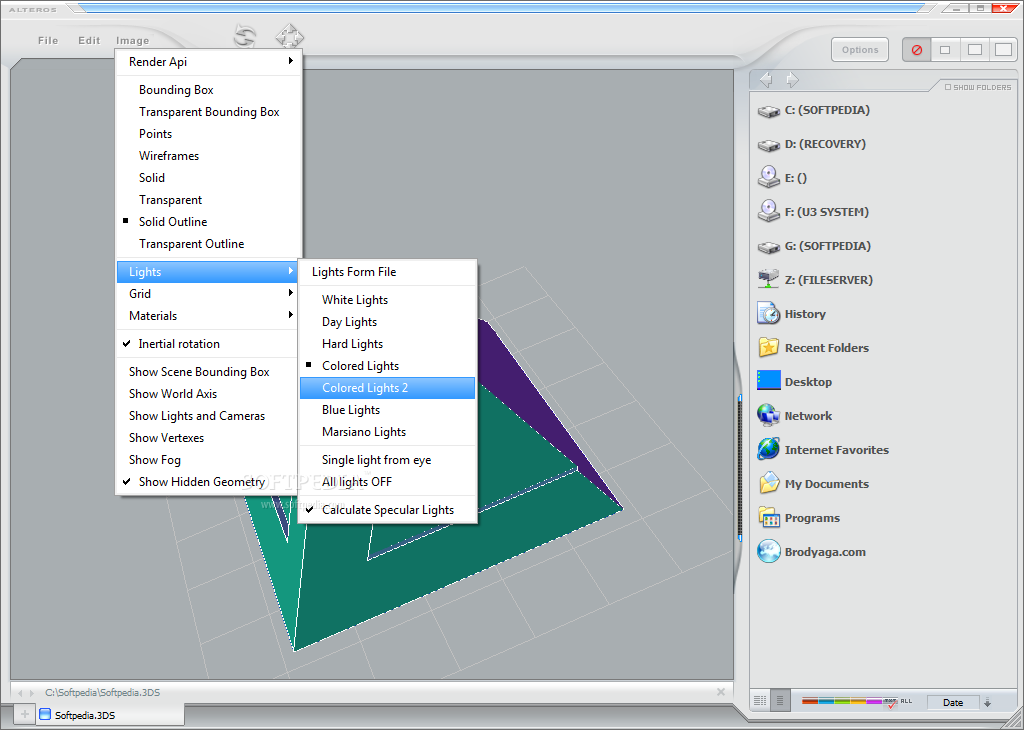Select Colored Lights radio option
This screenshot has height=730, width=1024.
[x=387, y=366]
